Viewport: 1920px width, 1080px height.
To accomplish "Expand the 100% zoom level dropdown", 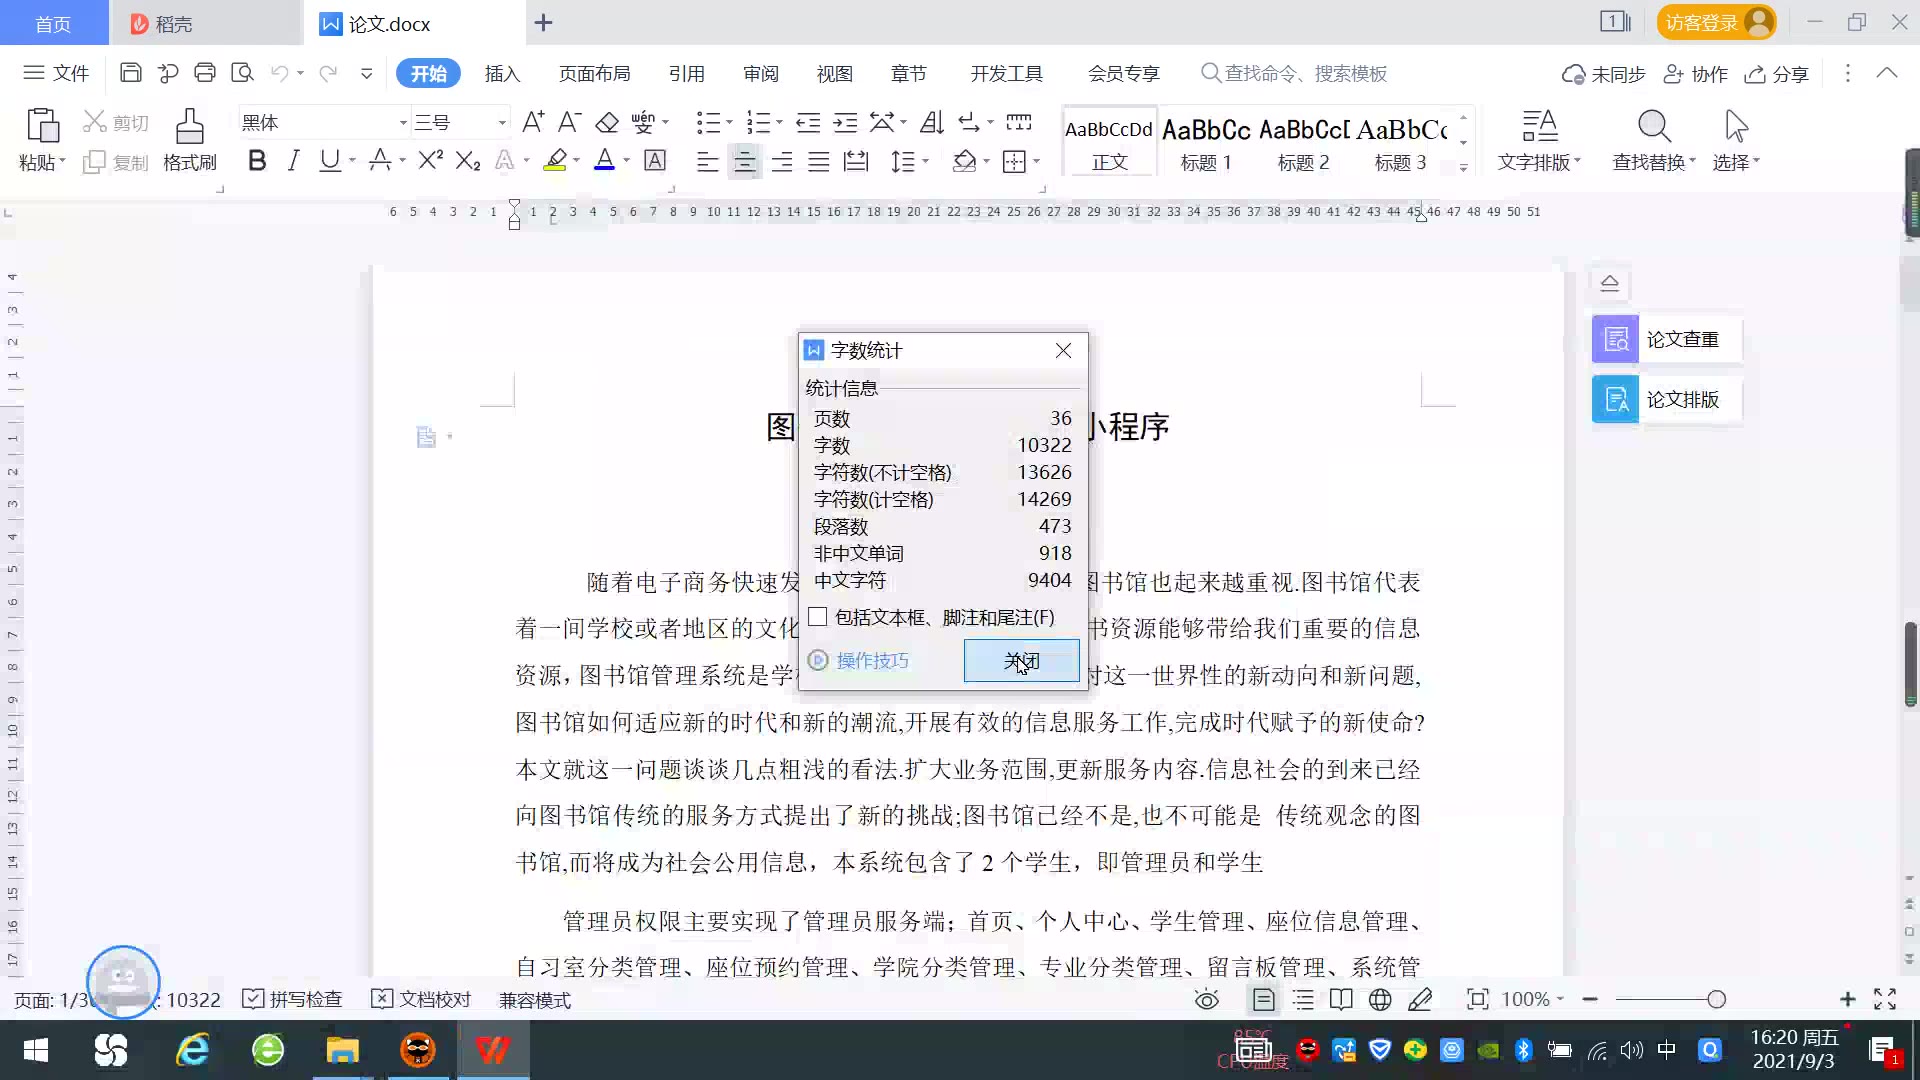I will click(1560, 999).
